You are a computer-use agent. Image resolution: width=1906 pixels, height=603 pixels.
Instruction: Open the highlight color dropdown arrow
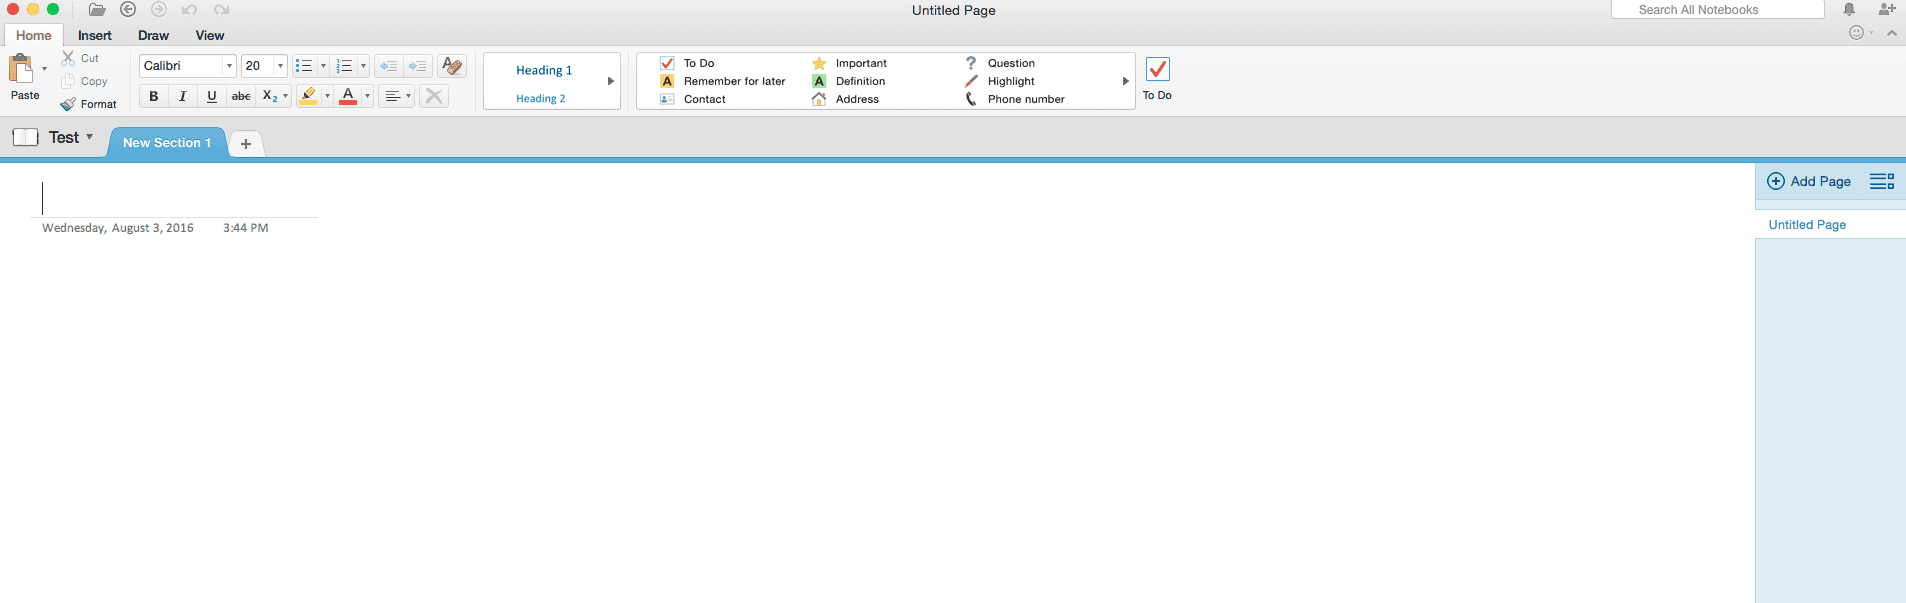tap(327, 96)
